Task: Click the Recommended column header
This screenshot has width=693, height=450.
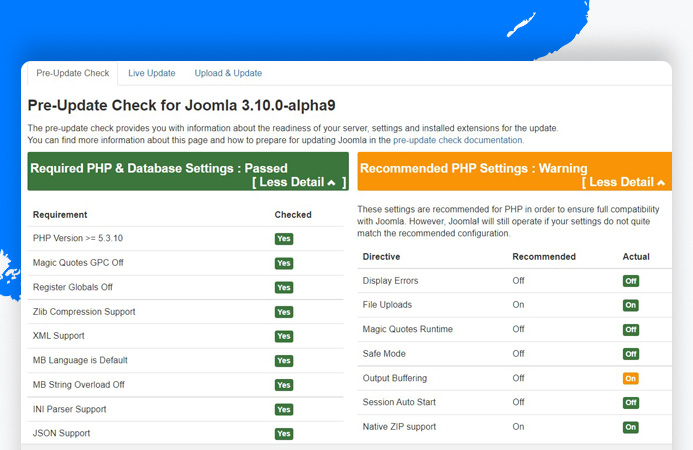Action: pyautogui.click(x=544, y=257)
